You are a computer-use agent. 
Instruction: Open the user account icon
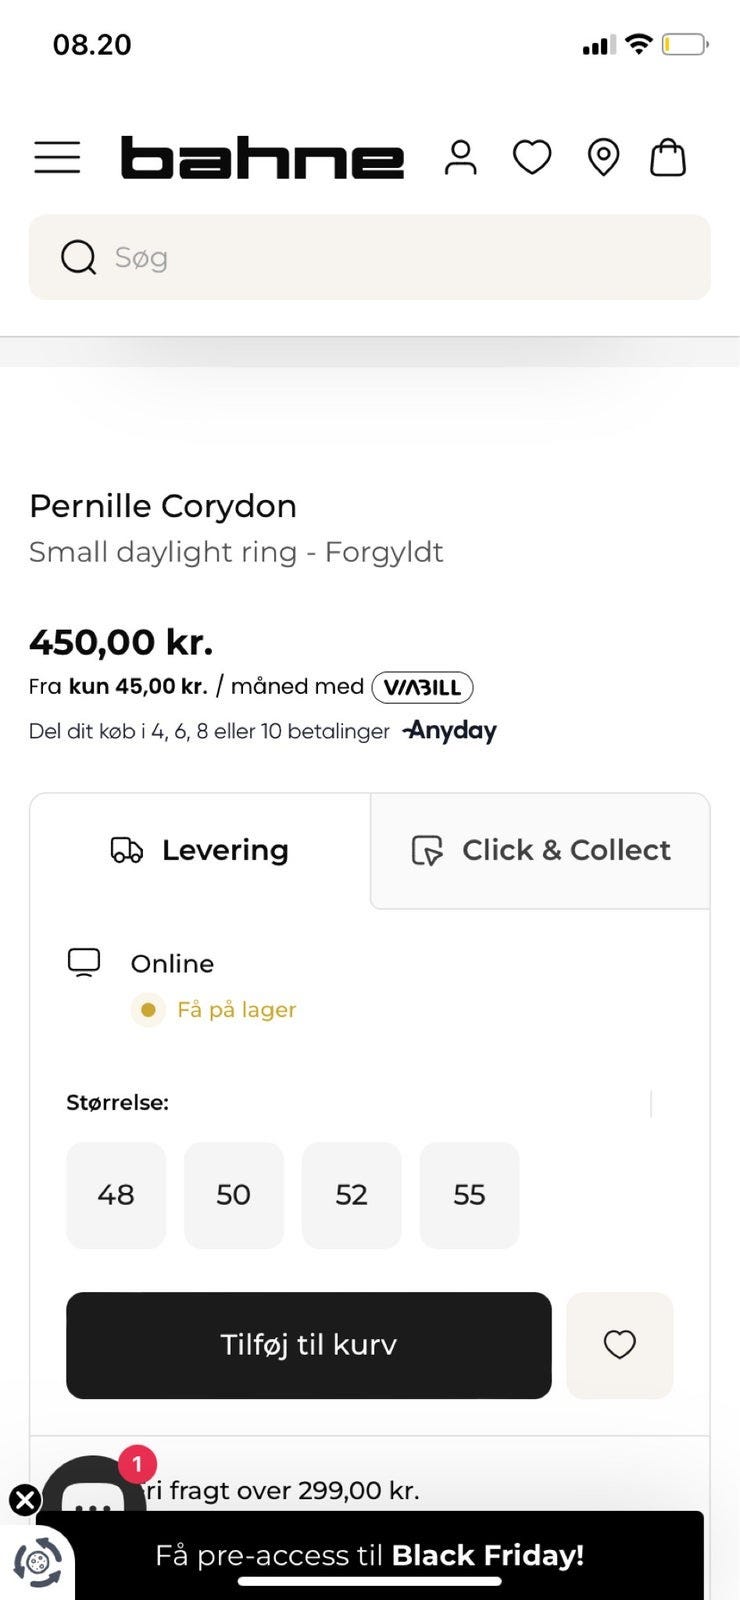pos(461,157)
